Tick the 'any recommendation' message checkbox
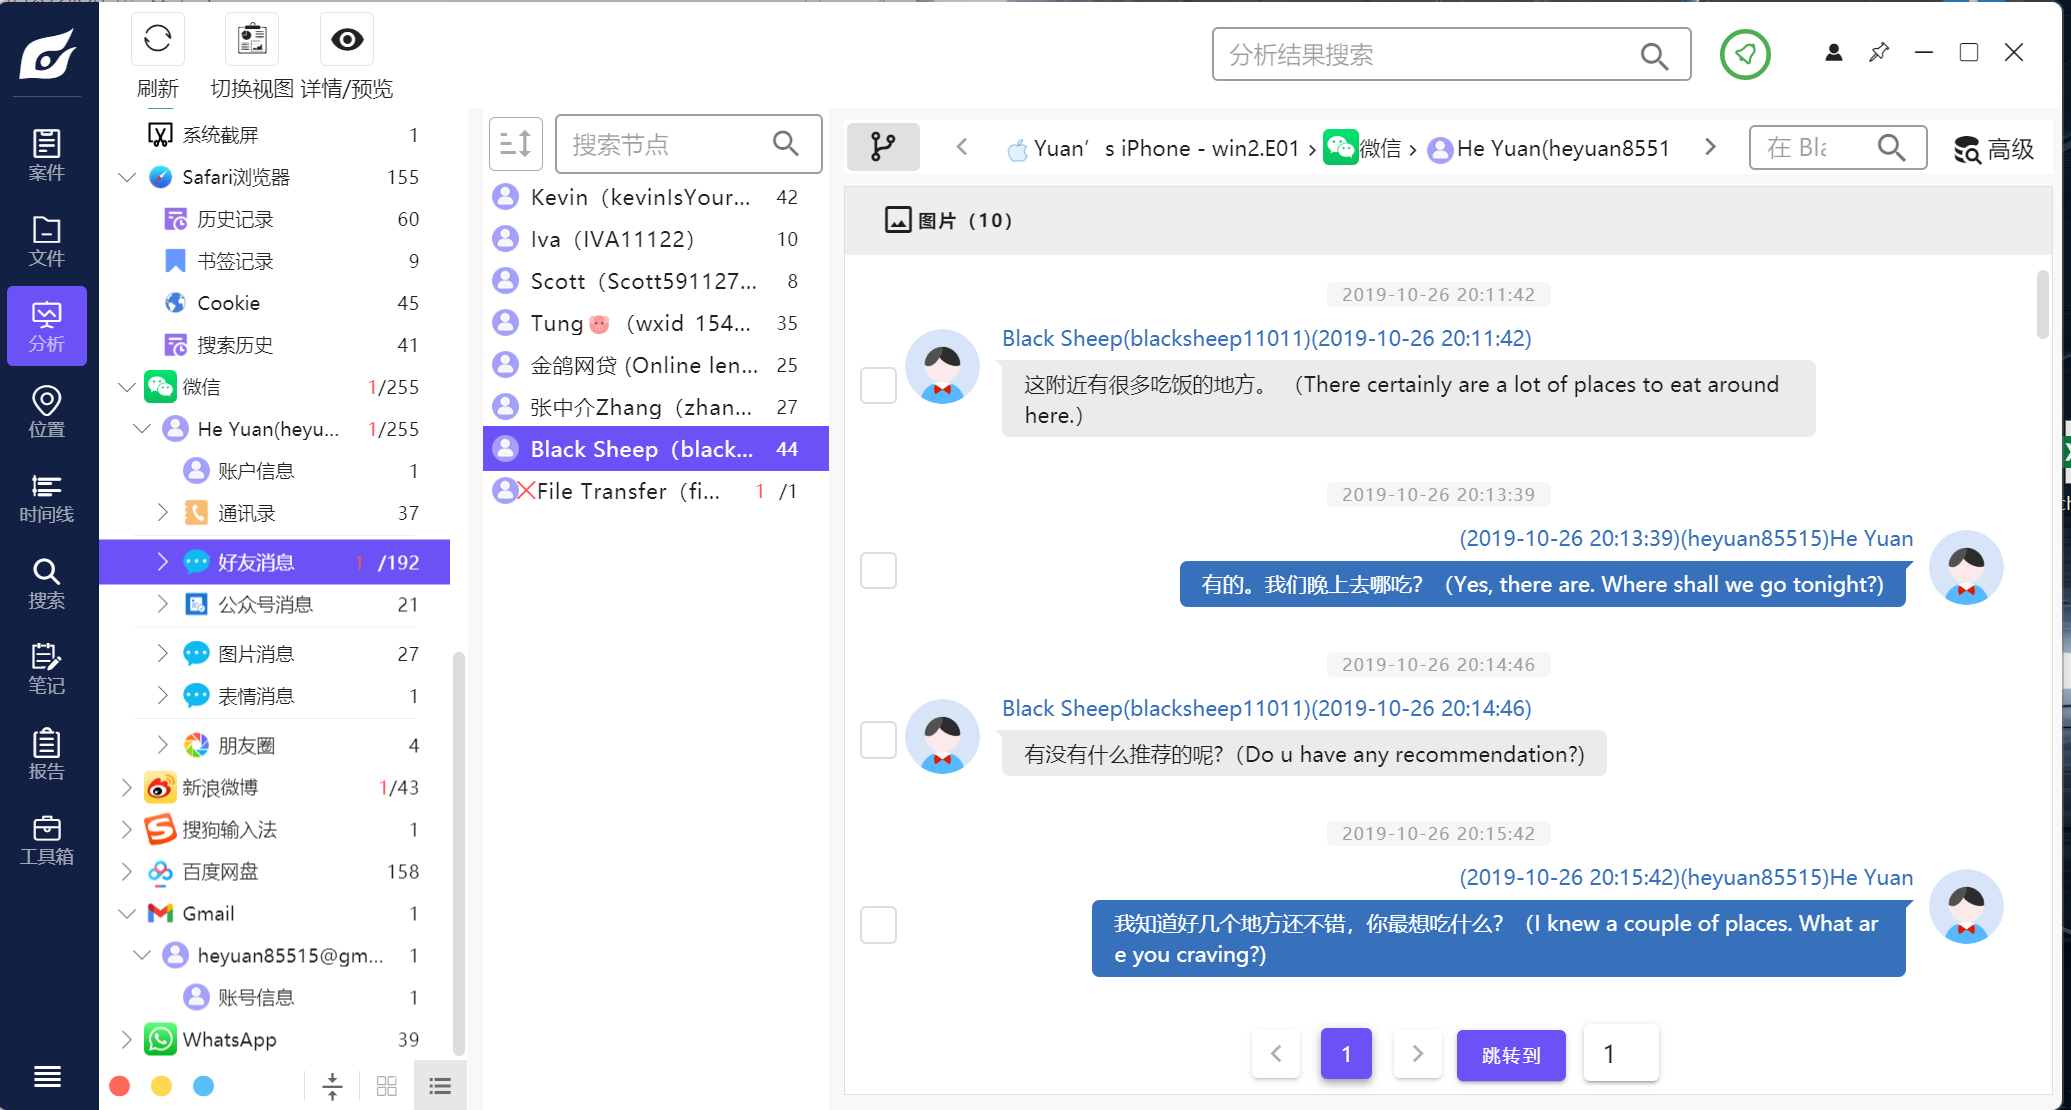This screenshot has height=1110, width=2071. (x=878, y=740)
